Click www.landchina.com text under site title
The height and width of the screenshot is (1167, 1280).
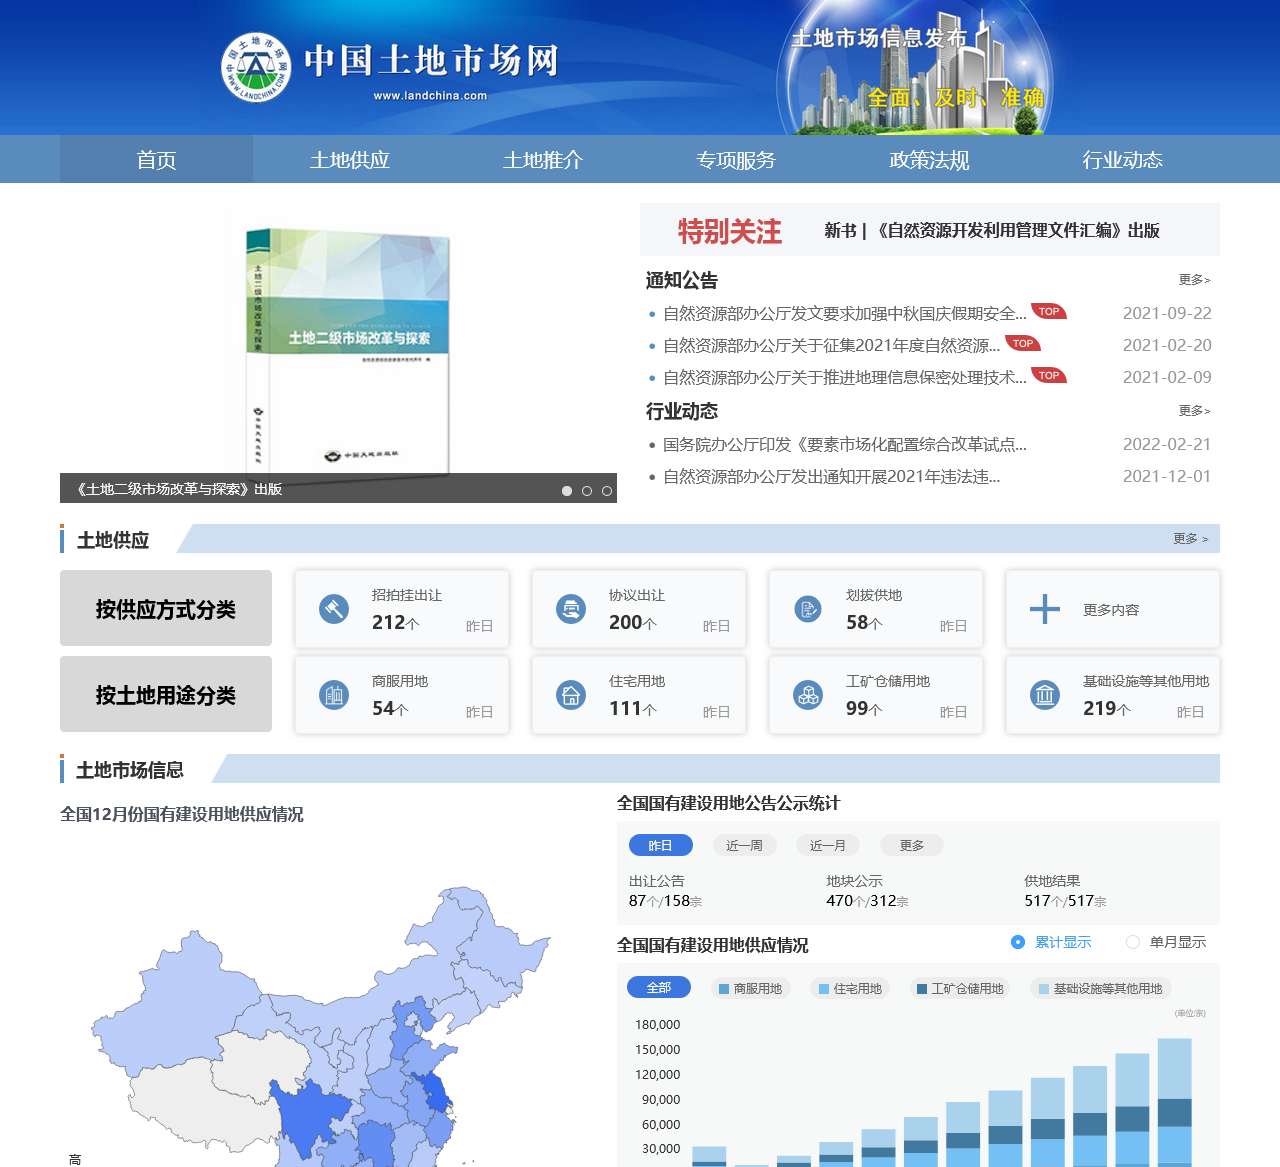click(x=430, y=96)
